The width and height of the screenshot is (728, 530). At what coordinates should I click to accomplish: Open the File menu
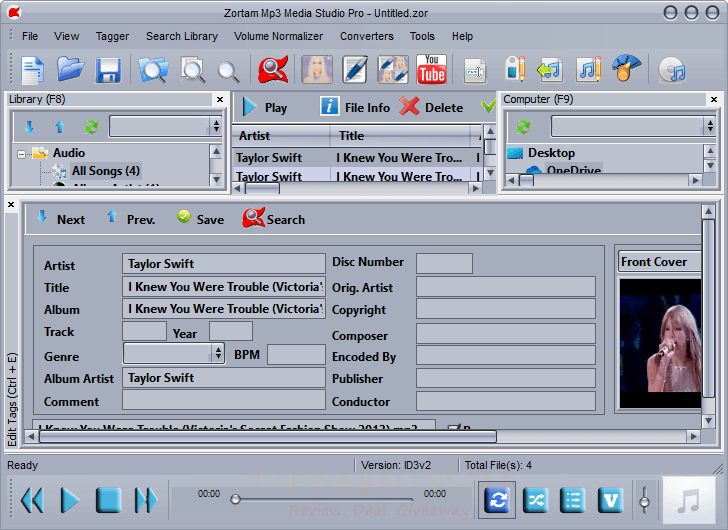tap(30, 36)
